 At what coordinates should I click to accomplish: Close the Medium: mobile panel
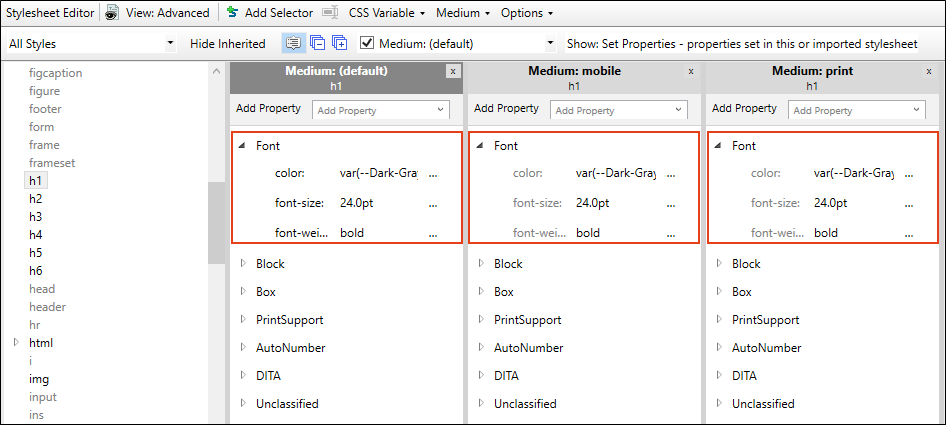click(691, 71)
